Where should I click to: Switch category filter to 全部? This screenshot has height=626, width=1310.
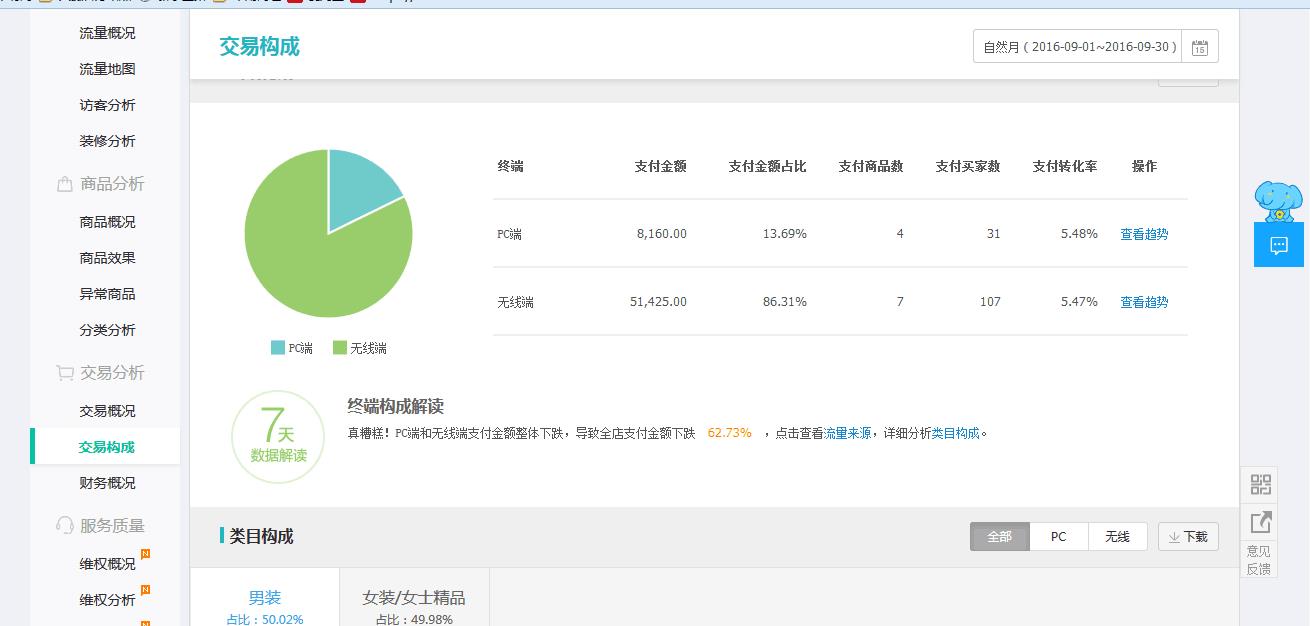pos(999,537)
